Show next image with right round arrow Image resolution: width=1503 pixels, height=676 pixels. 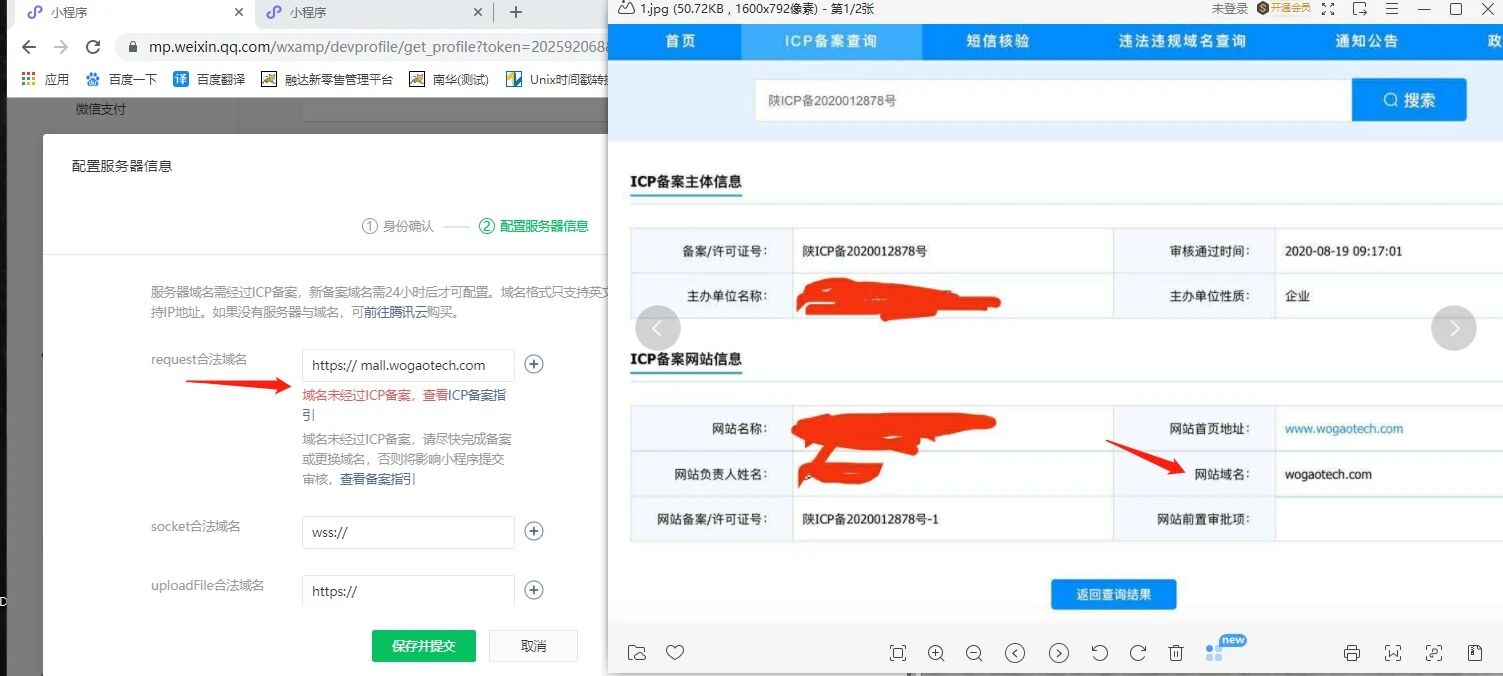click(1454, 328)
